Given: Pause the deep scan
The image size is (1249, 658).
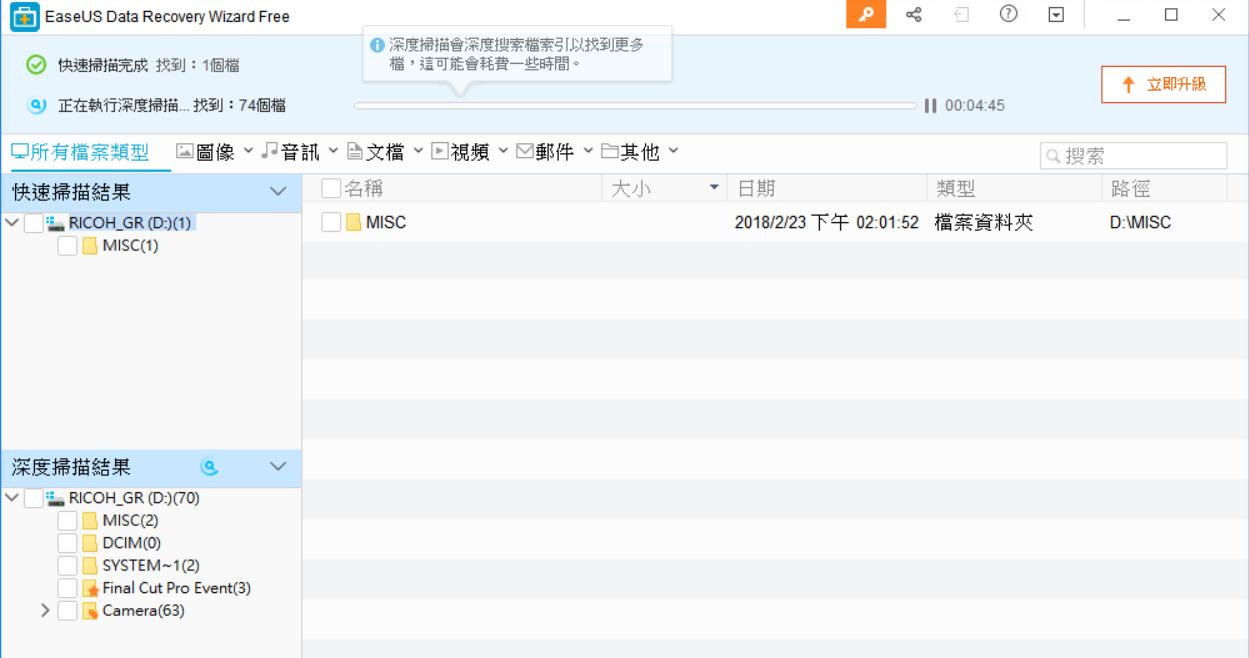Looking at the screenshot, I should [930, 105].
